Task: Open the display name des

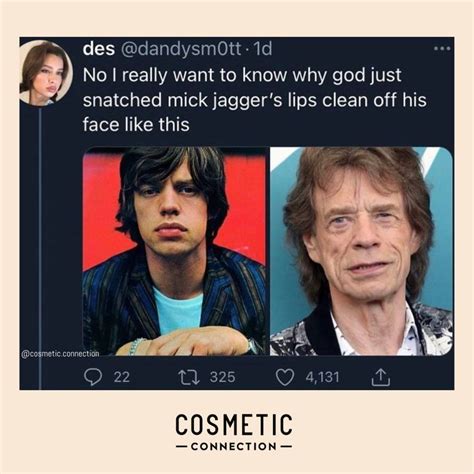Action: [x=99, y=49]
